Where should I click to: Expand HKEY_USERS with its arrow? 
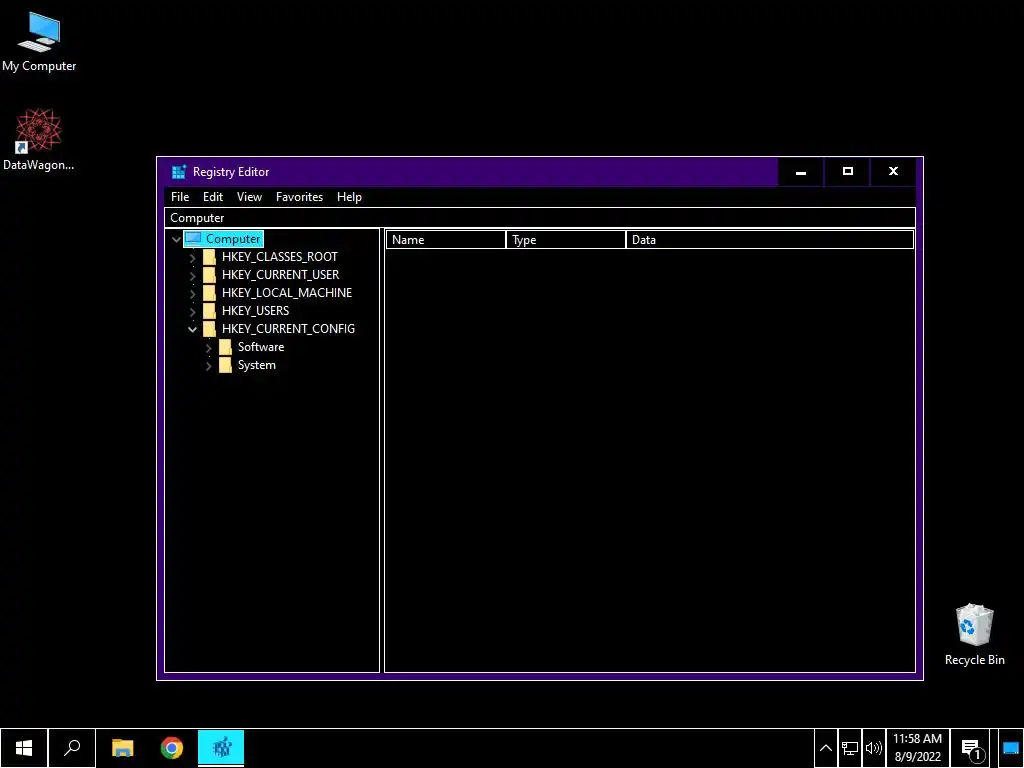tap(193, 312)
